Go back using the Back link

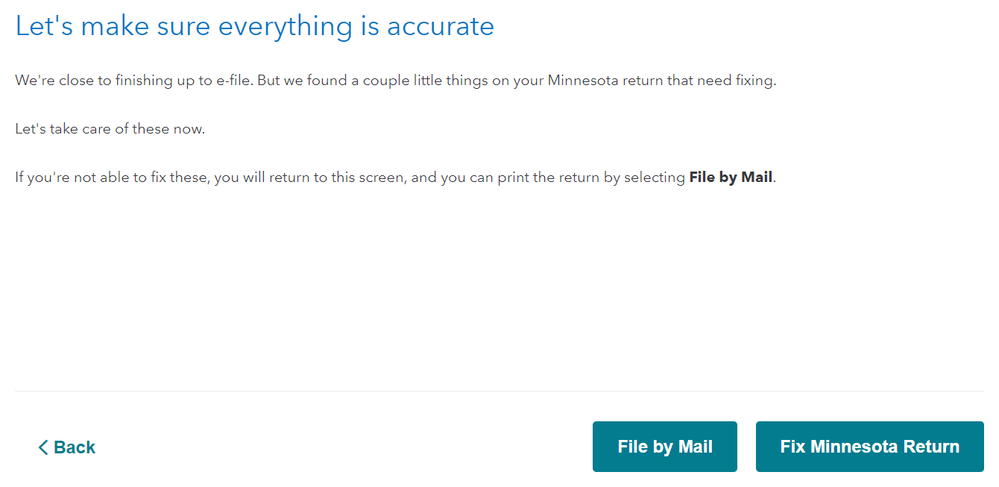click(x=67, y=447)
